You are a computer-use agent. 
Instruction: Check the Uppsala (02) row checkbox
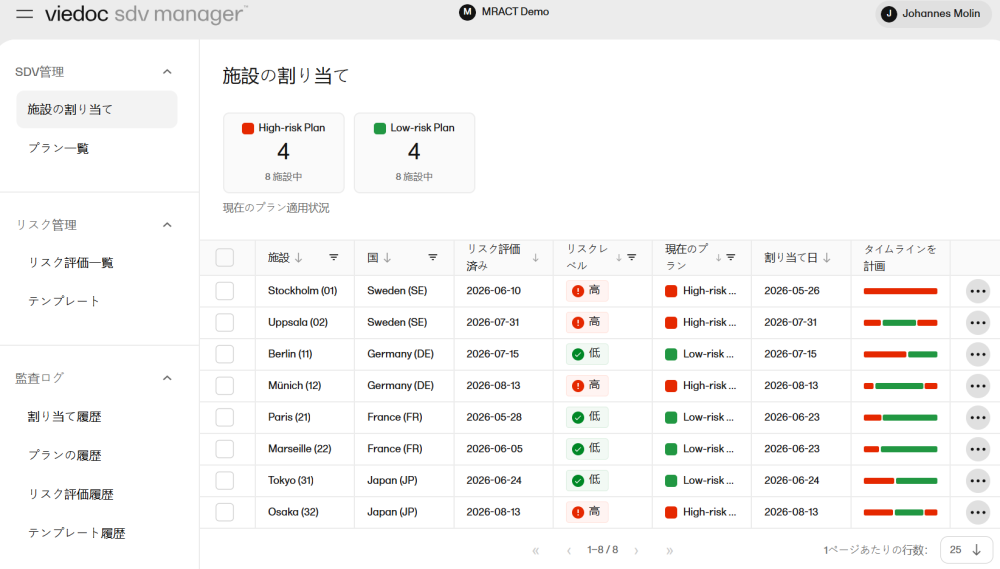pos(224,323)
